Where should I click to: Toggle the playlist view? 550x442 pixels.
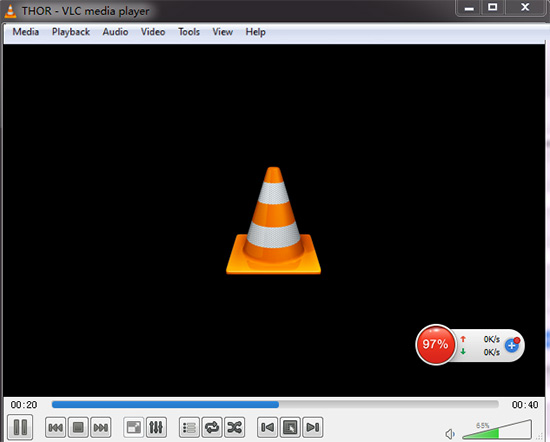pos(189,427)
